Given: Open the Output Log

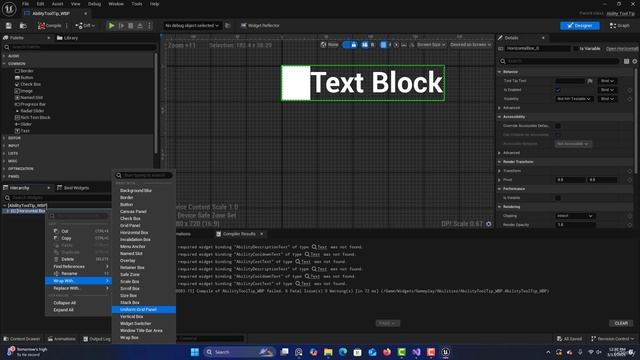Looking at the screenshot, I should coord(97,339).
